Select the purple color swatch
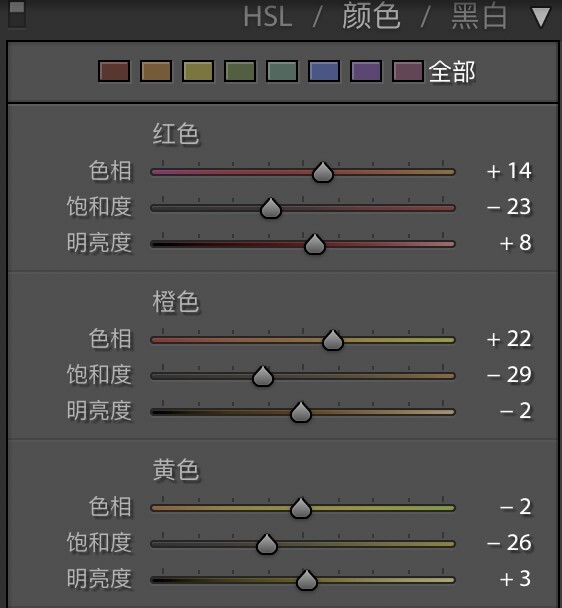Image resolution: width=562 pixels, height=608 pixels. [366, 71]
